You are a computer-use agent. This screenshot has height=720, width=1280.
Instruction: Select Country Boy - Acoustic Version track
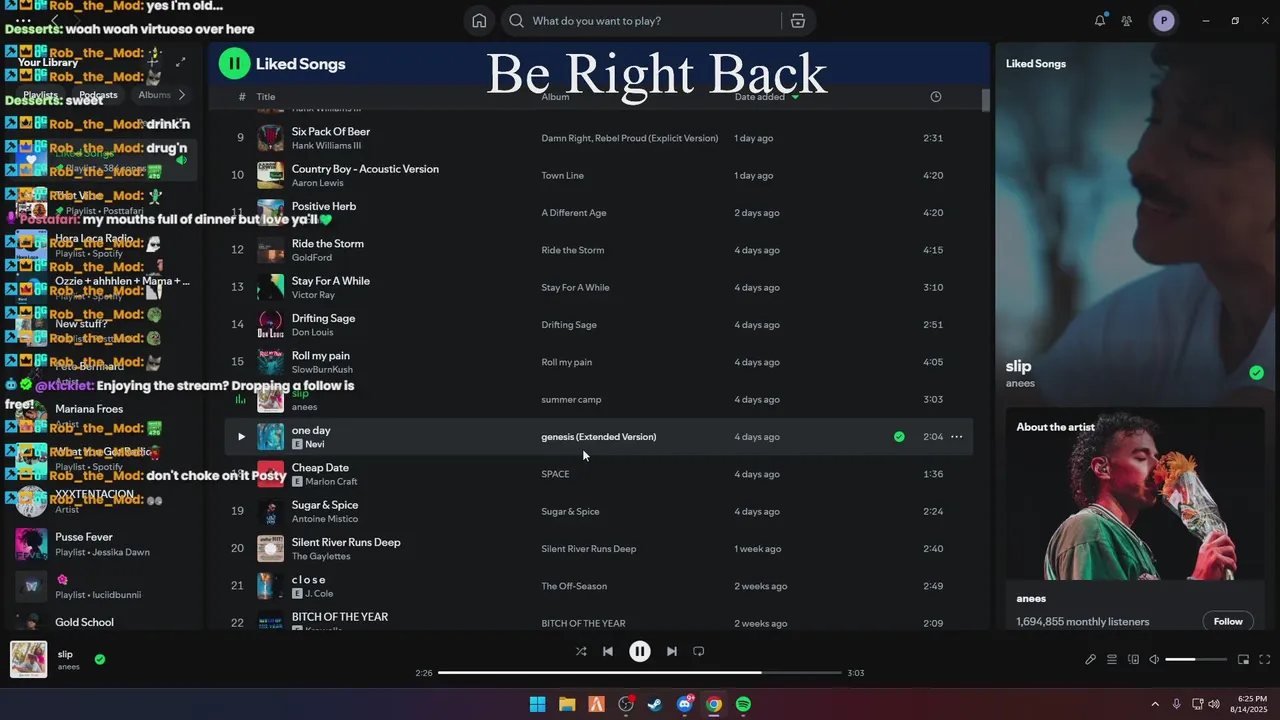[x=365, y=169]
